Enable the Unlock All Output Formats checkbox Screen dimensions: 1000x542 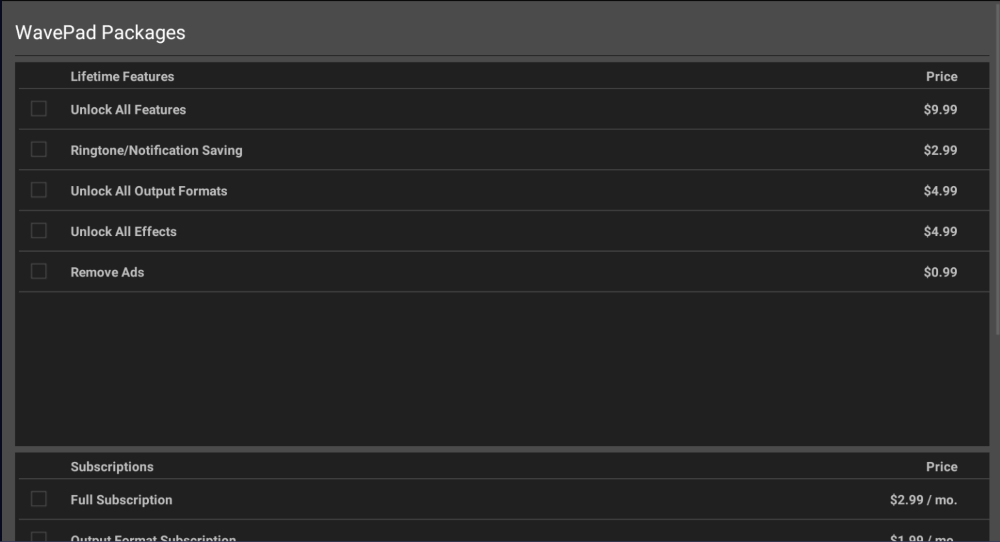coord(39,190)
